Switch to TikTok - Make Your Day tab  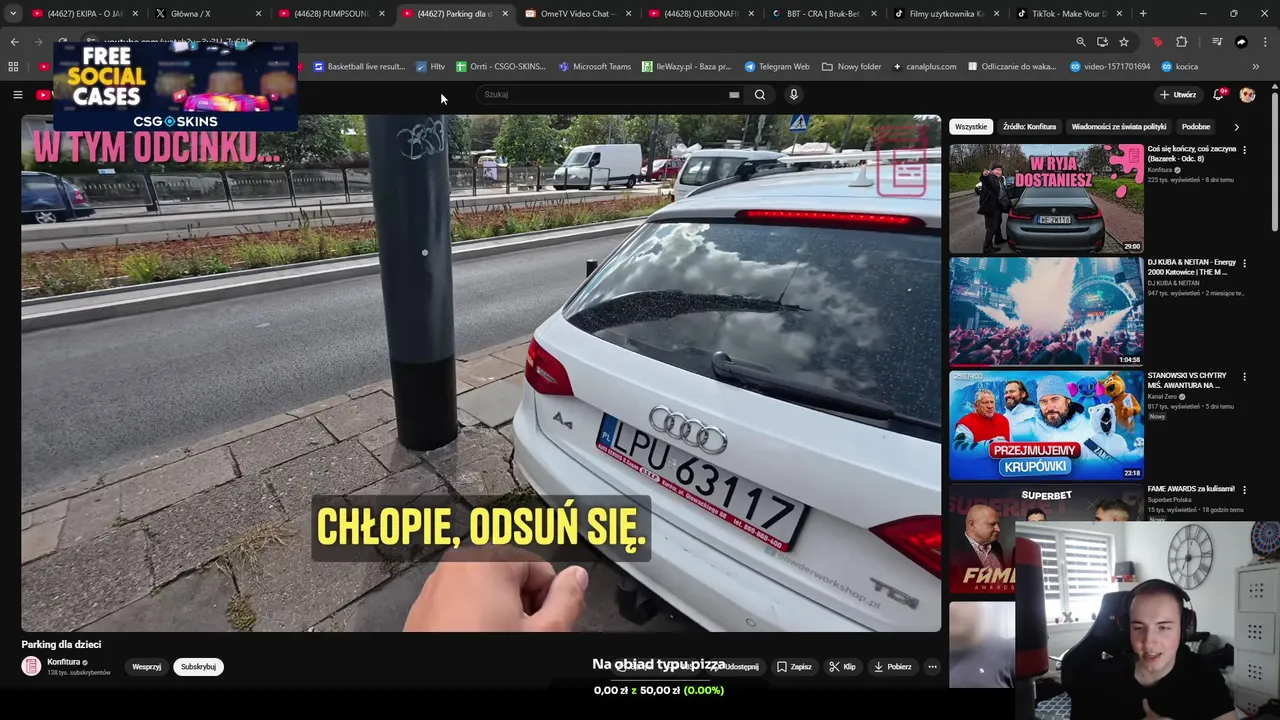pos(1068,14)
